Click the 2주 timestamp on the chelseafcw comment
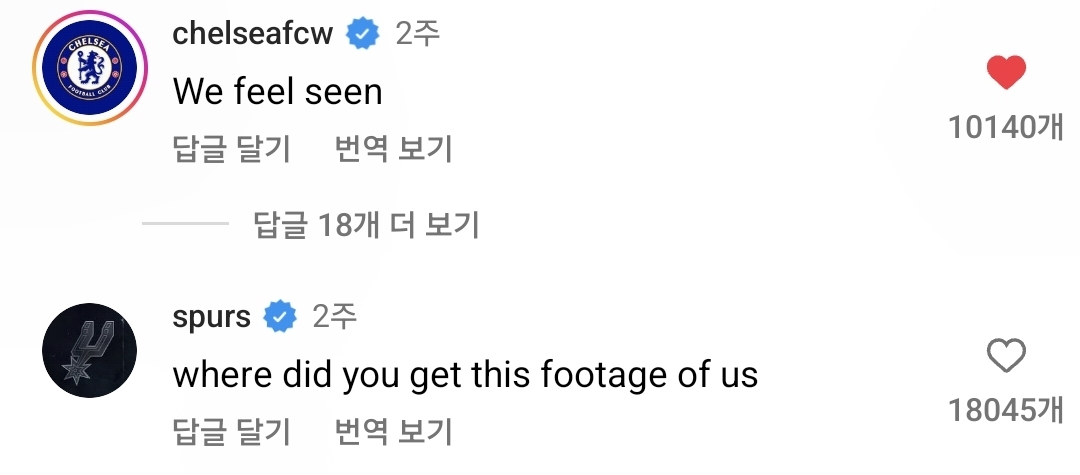The width and height of the screenshot is (1080, 475). pyautogui.click(x=417, y=34)
